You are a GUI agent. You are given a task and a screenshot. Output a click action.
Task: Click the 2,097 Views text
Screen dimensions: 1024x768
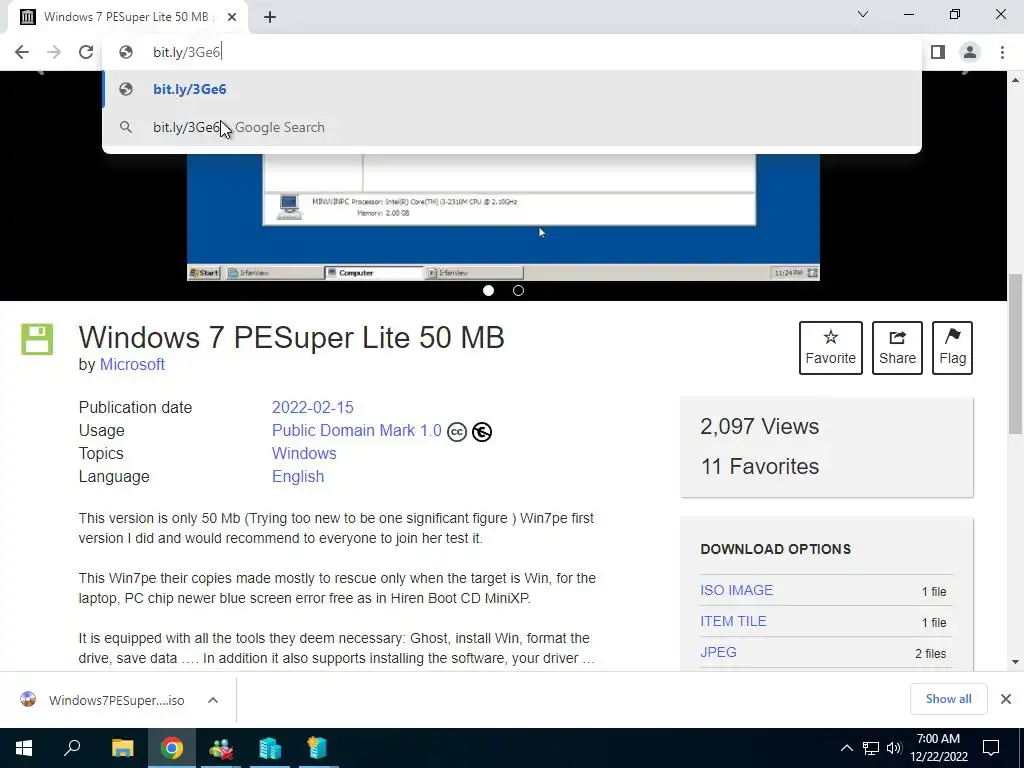(x=760, y=426)
